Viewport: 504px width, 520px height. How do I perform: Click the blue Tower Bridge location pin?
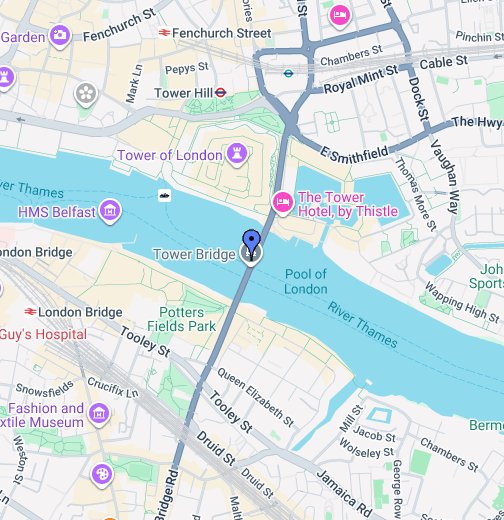(252, 244)
